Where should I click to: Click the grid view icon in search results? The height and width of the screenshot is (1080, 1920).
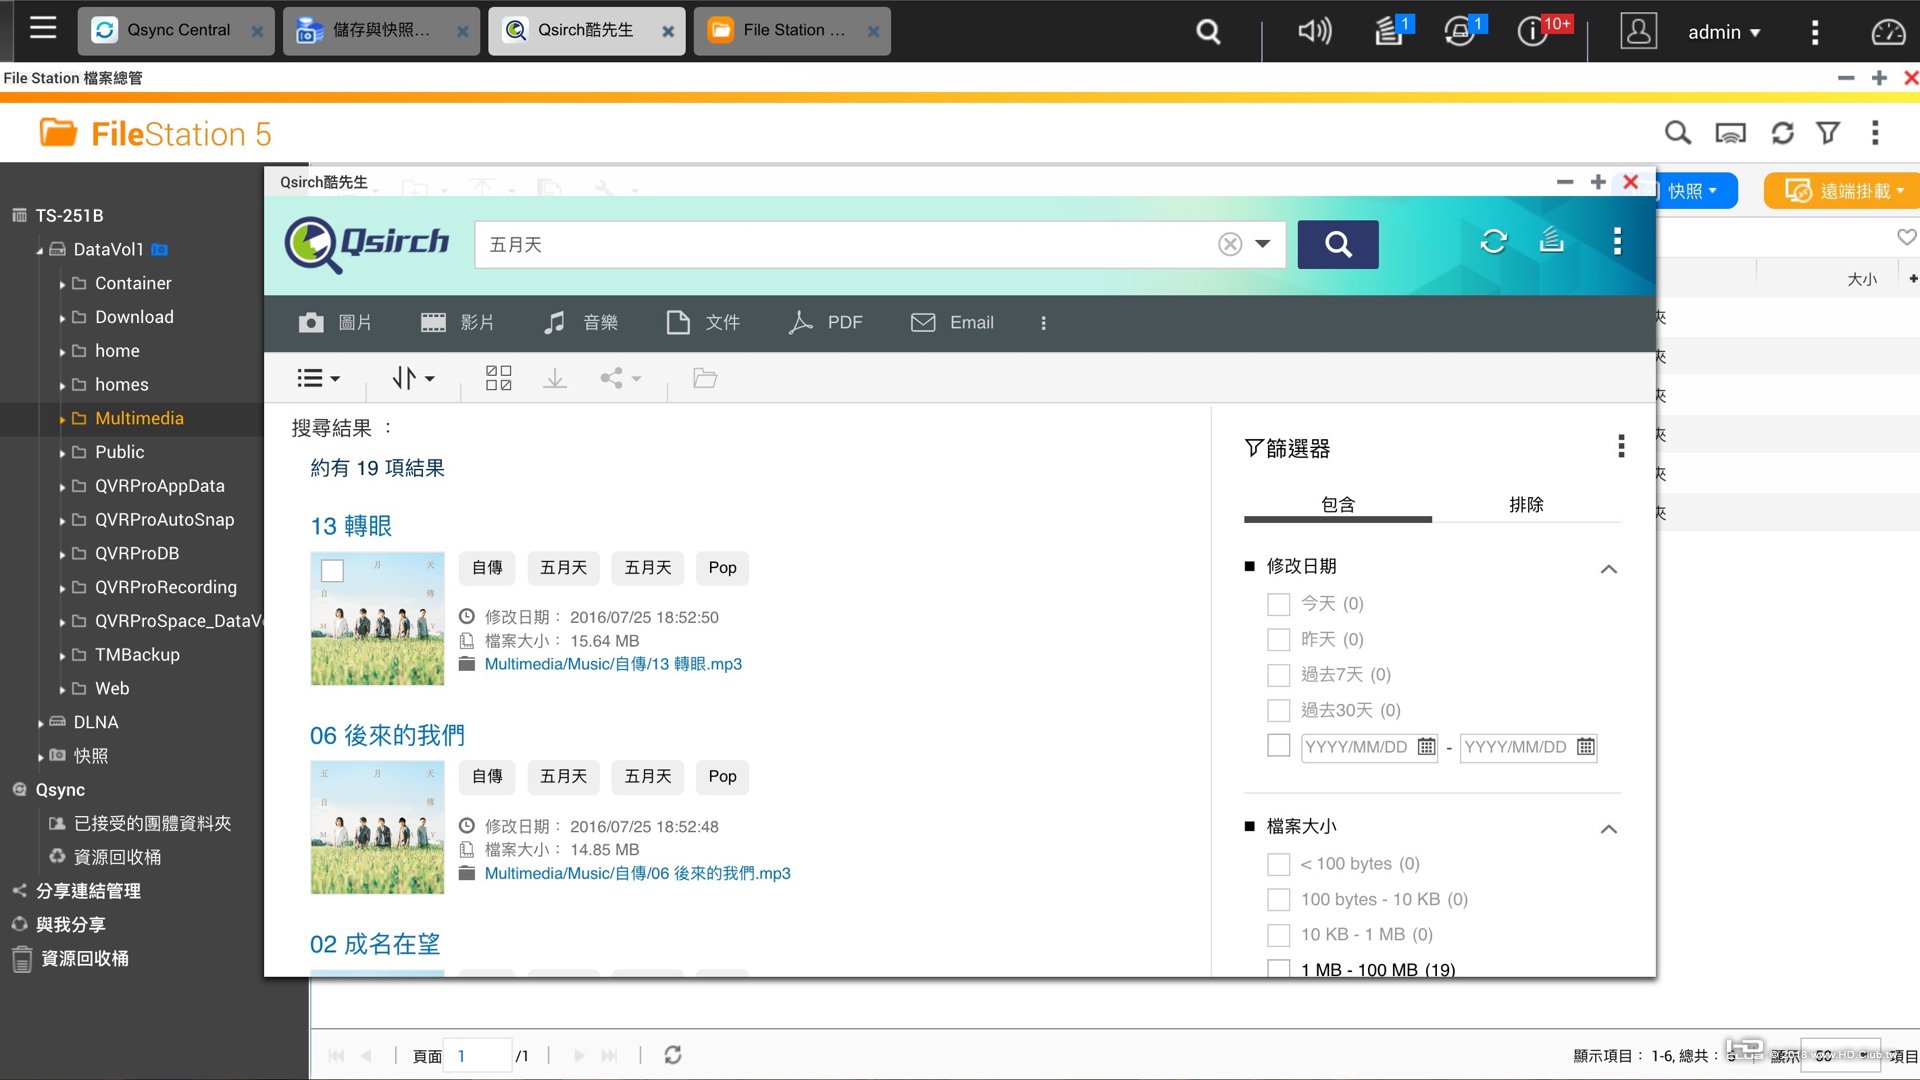click(497, 378)
